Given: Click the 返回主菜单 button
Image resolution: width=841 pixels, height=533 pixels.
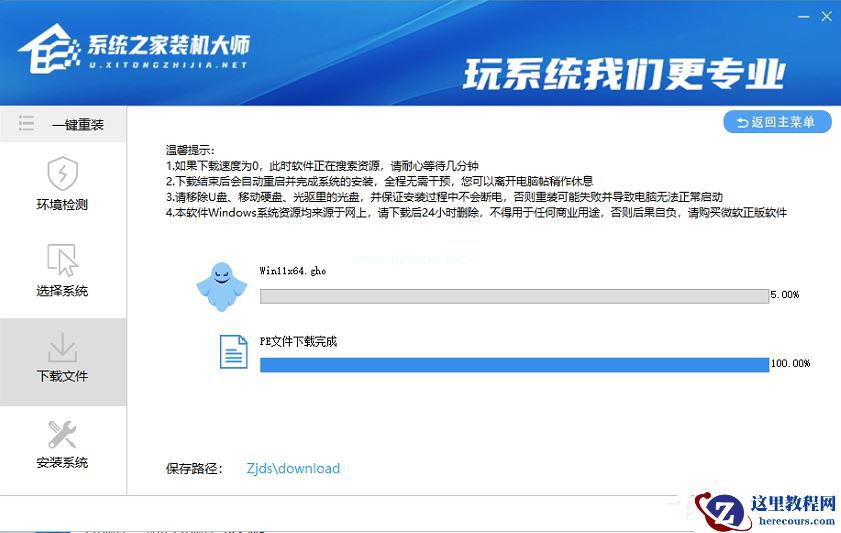Looking at the screenshot, I should click(x=777, y=122).
